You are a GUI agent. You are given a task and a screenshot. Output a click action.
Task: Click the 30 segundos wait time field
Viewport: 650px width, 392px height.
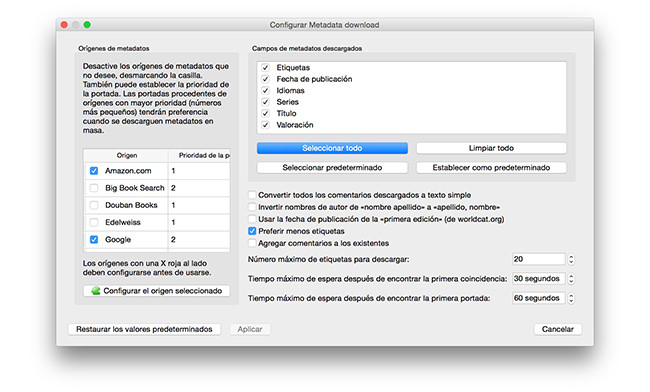tap(538, 278)
